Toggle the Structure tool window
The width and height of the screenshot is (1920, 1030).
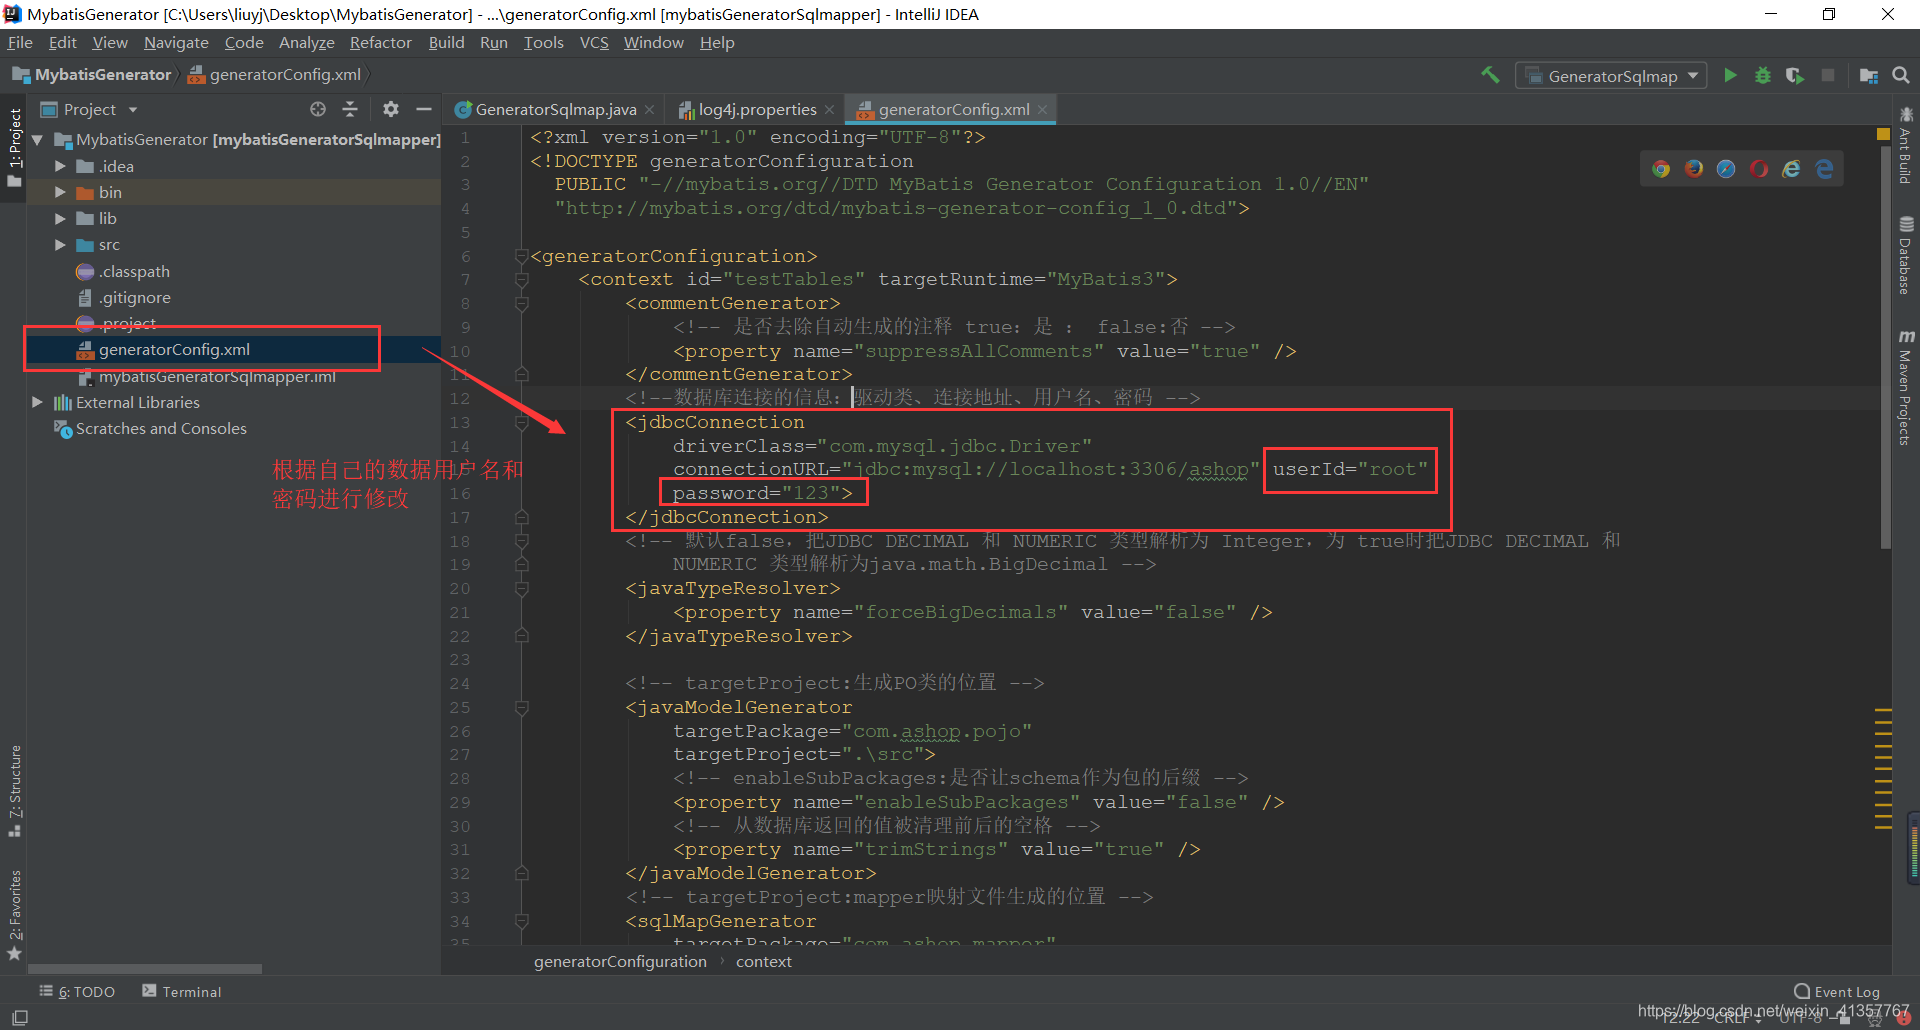(14, 790)
